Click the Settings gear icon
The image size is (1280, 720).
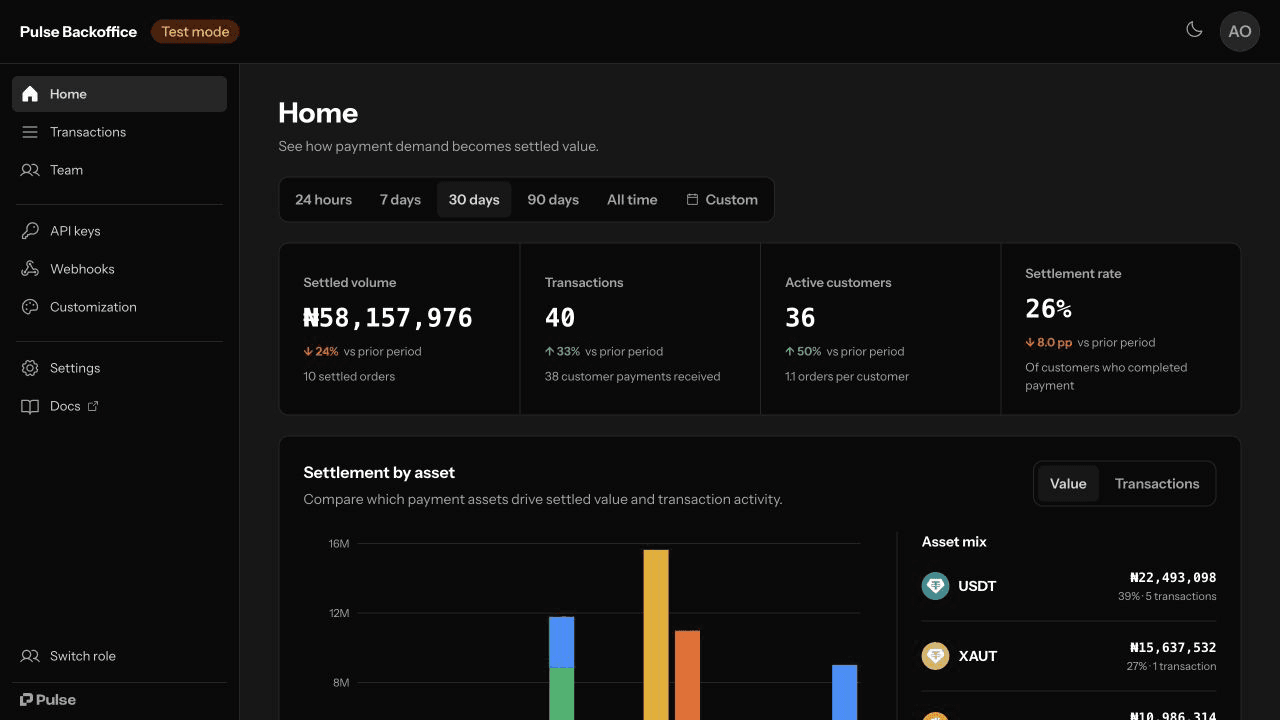(30, 368)
